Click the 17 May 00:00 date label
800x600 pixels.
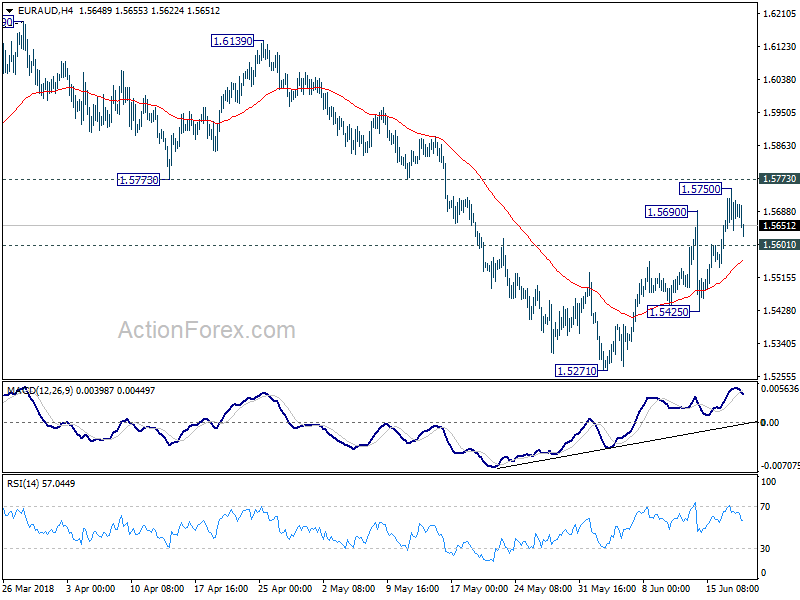tap(479, 588)
